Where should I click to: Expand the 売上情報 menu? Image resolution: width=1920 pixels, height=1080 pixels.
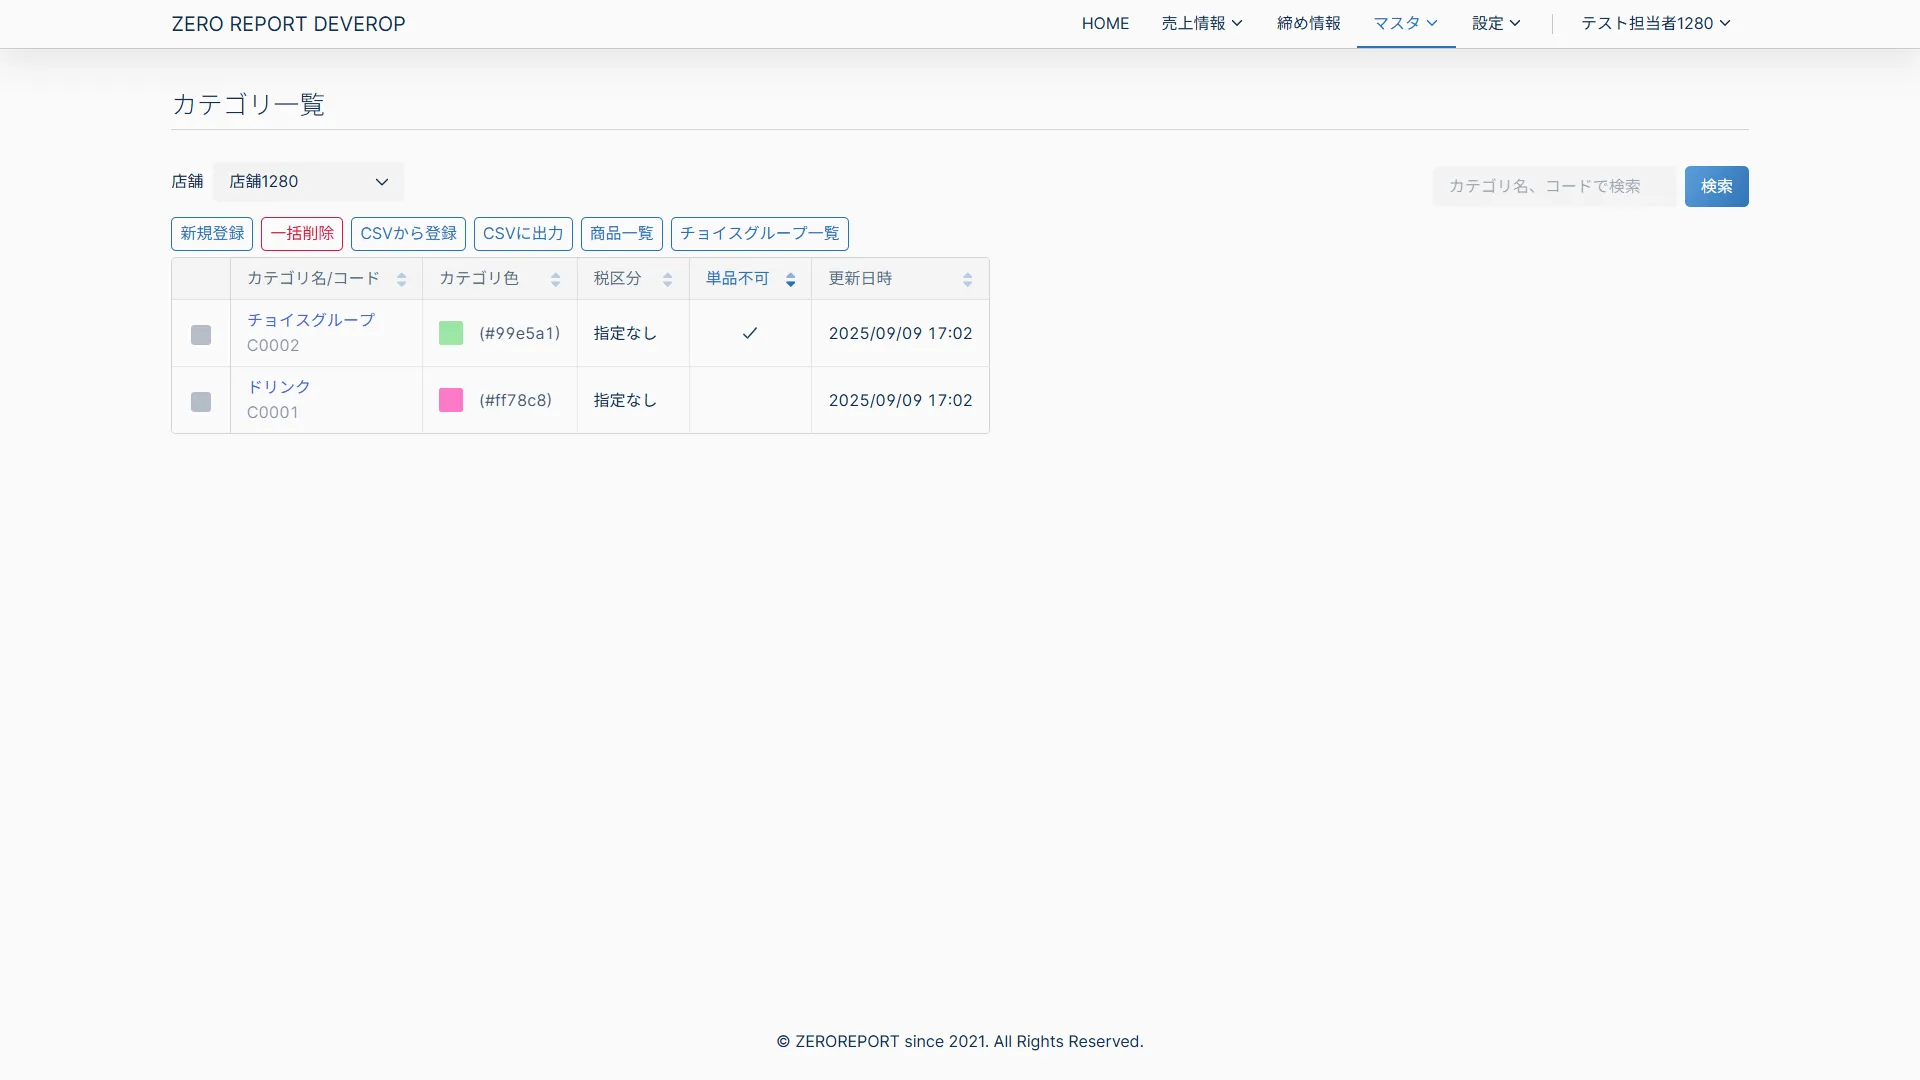click(x=1201, y=23)
